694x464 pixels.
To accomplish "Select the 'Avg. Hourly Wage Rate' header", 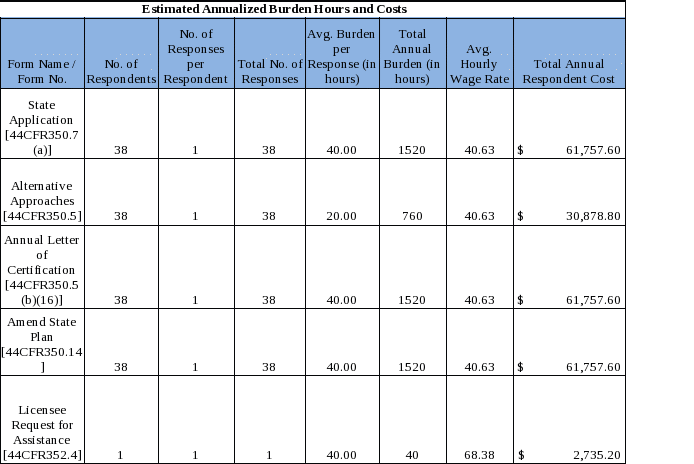I will [480, 54].
